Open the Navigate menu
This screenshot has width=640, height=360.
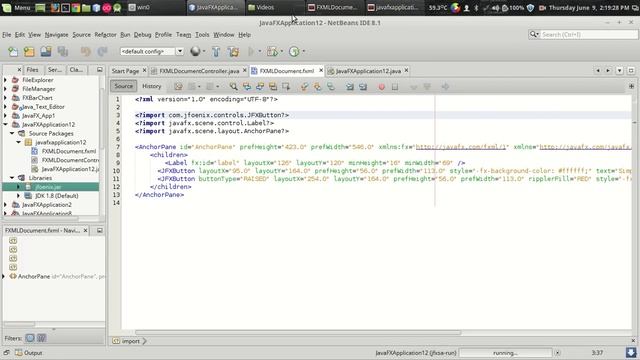[x=56, y=35]
